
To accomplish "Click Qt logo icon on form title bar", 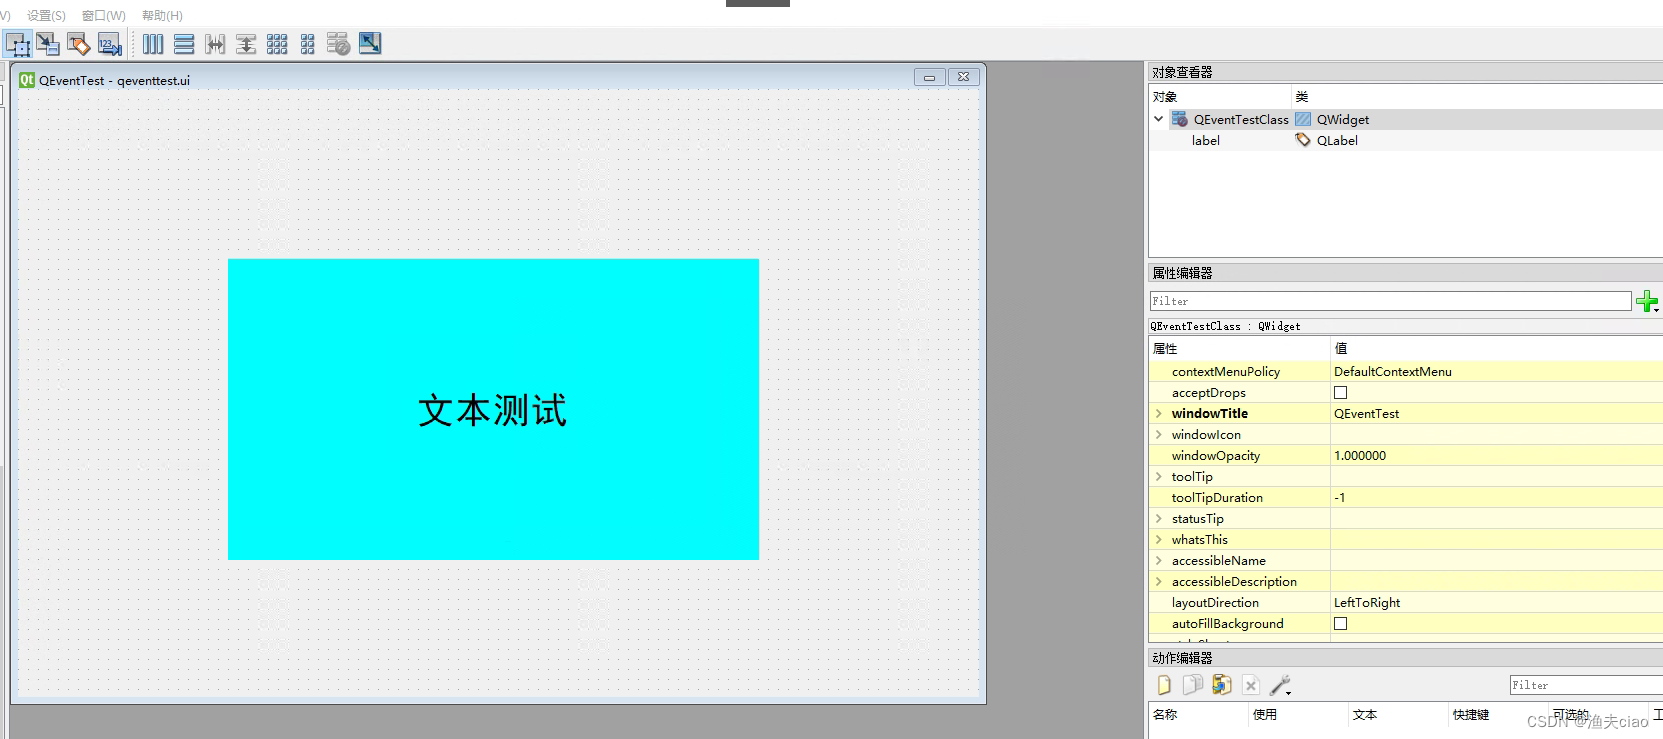I will click(x=27, y=80).
